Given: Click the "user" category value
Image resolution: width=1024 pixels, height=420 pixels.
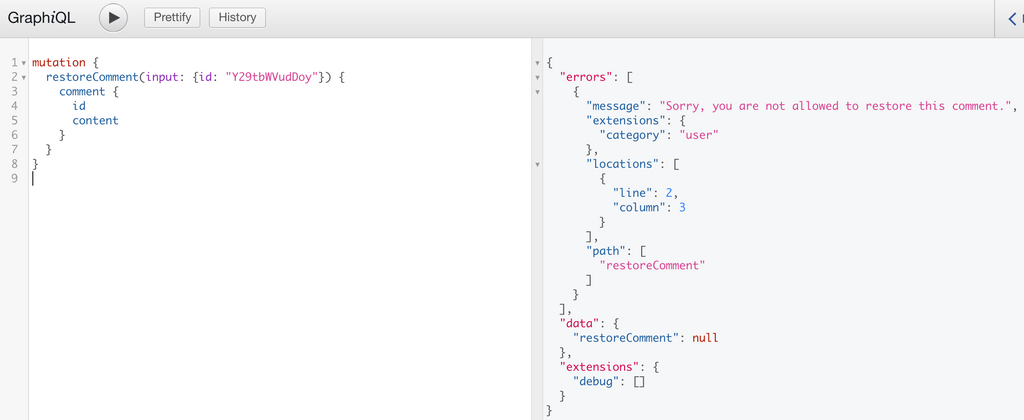Looking at the screenshot, I should pos(699,135).
